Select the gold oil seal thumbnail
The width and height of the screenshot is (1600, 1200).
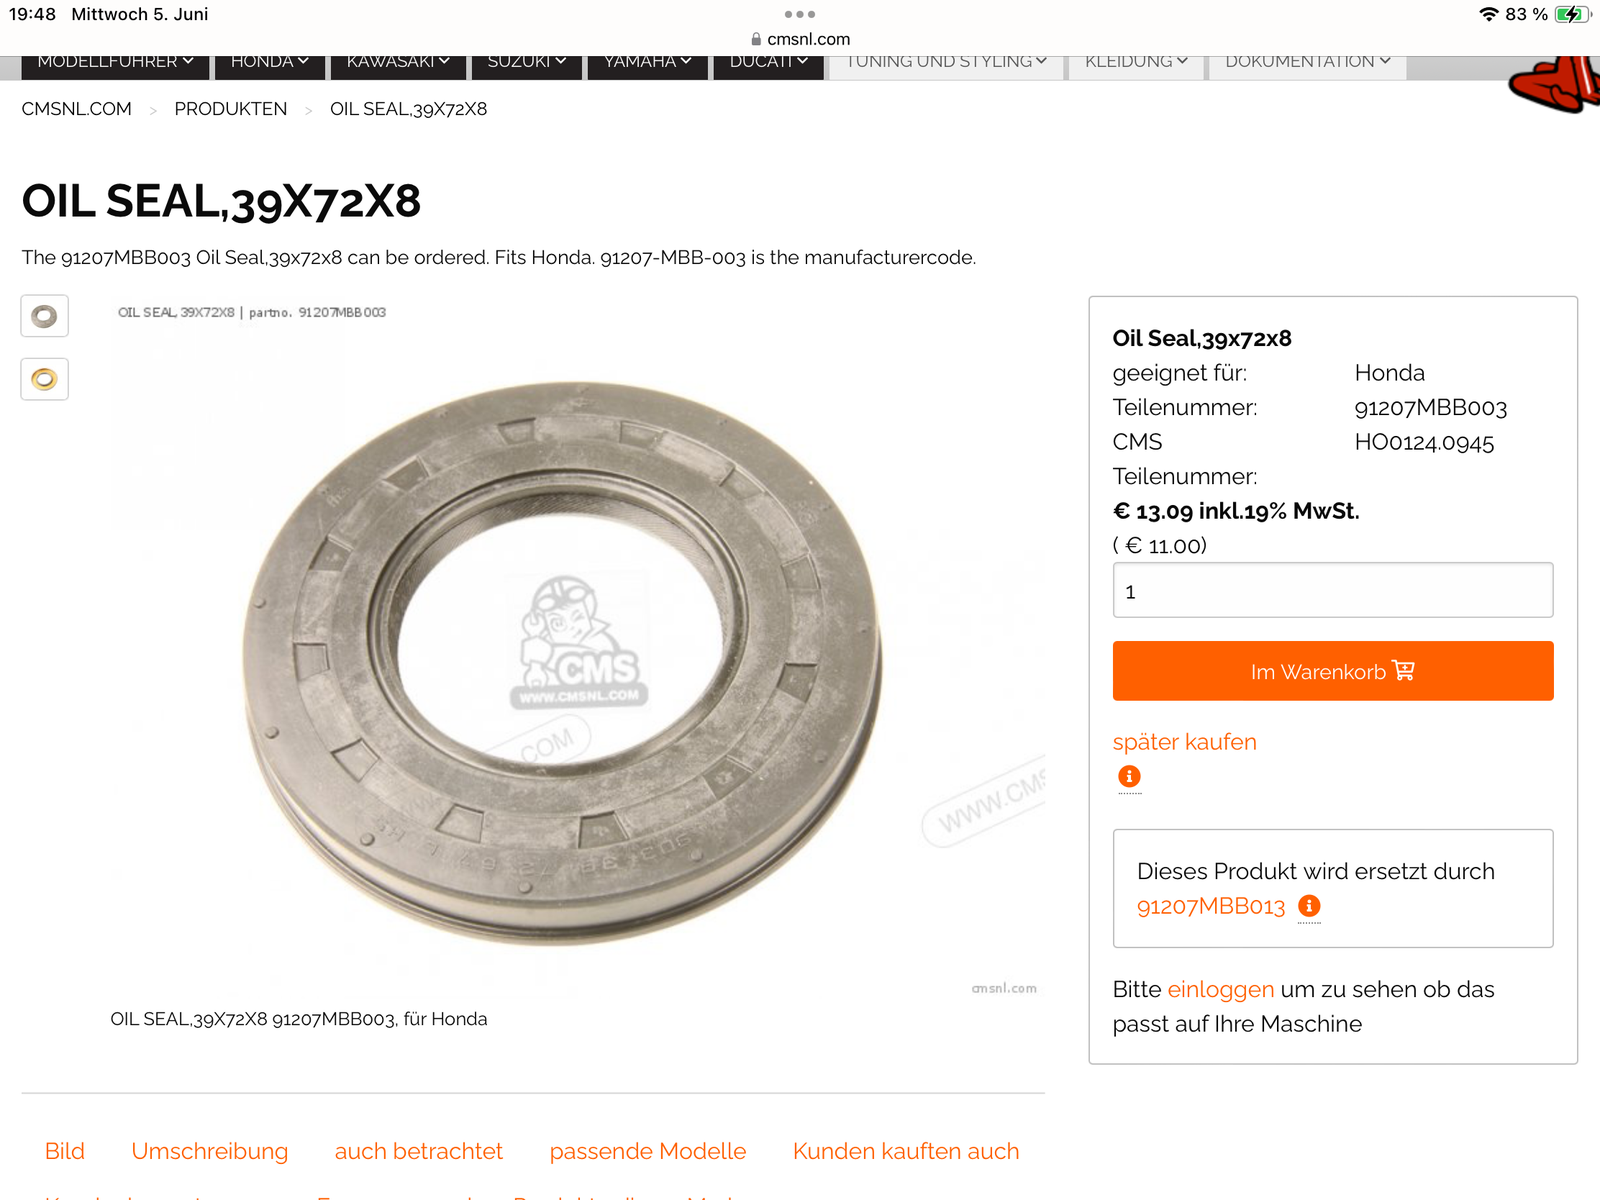[45, 379]
